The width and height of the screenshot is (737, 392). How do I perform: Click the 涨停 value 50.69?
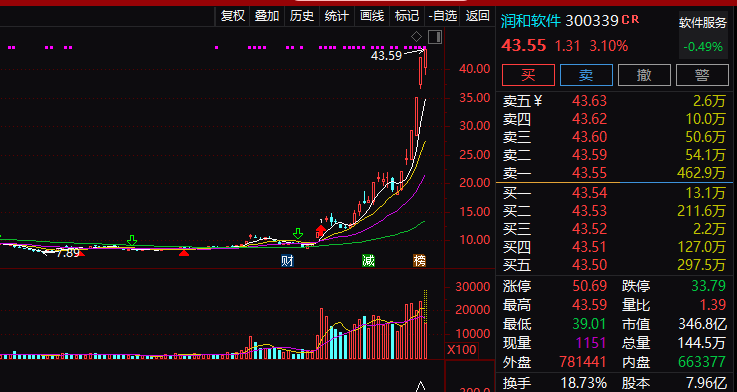pos(590,286)
